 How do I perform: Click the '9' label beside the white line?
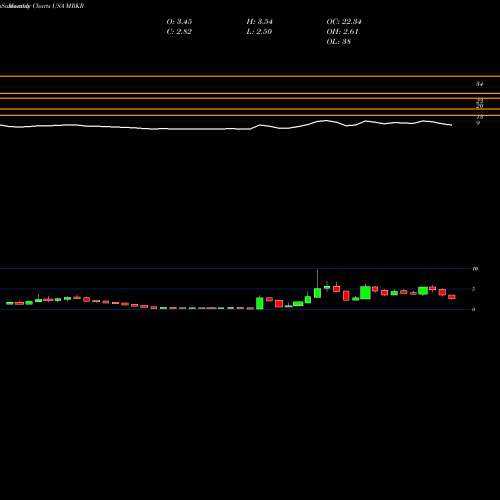[x=478, y=123]
